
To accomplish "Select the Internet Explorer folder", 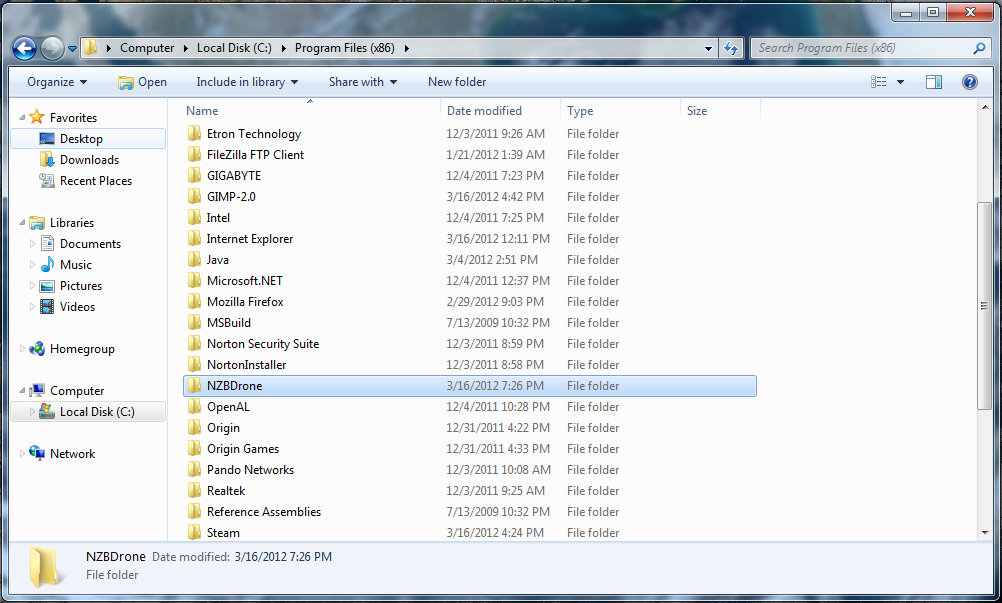I will click(470, 239).
